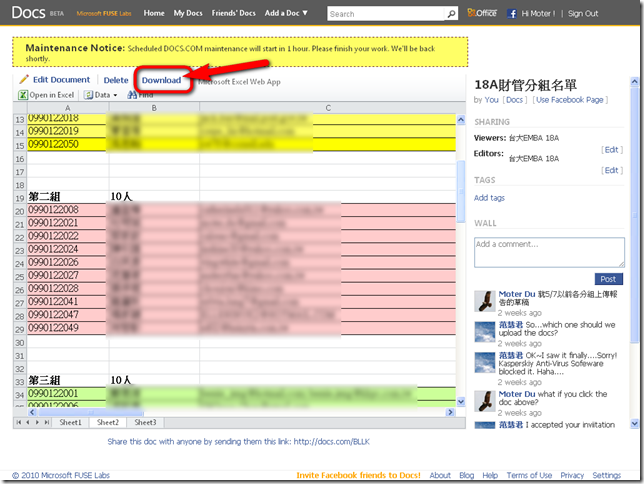Click spreadsheet scroll down arrow
The image size is (644, 484).
(x=461, y=401)
